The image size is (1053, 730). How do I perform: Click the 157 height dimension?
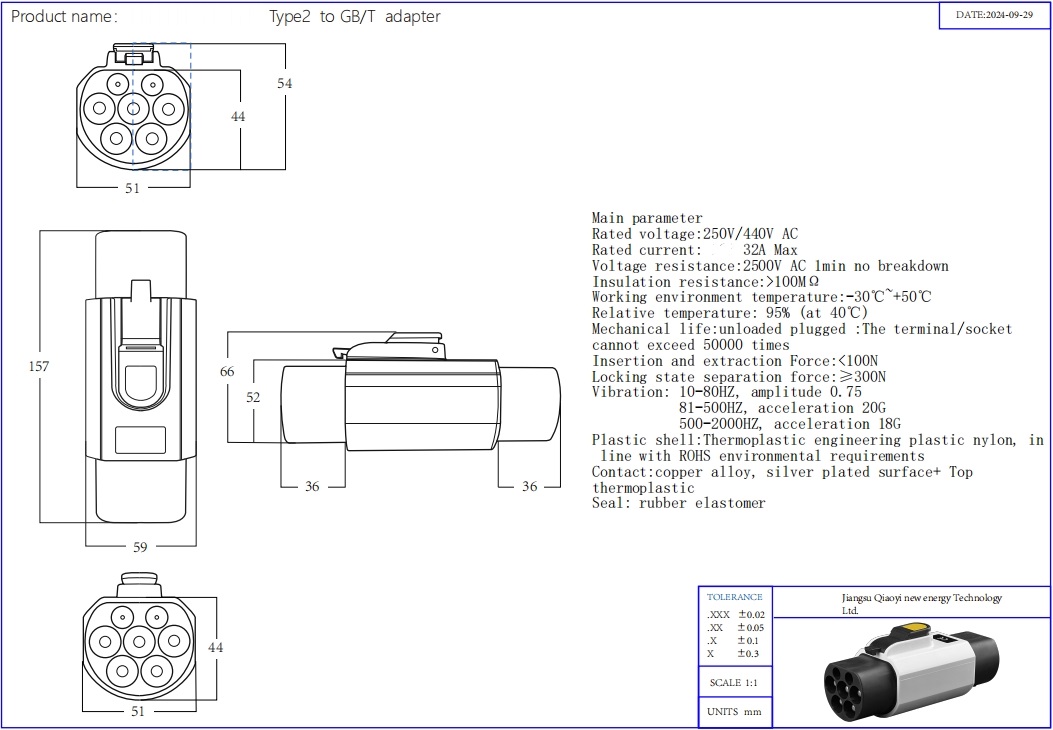tap(38, 367)
